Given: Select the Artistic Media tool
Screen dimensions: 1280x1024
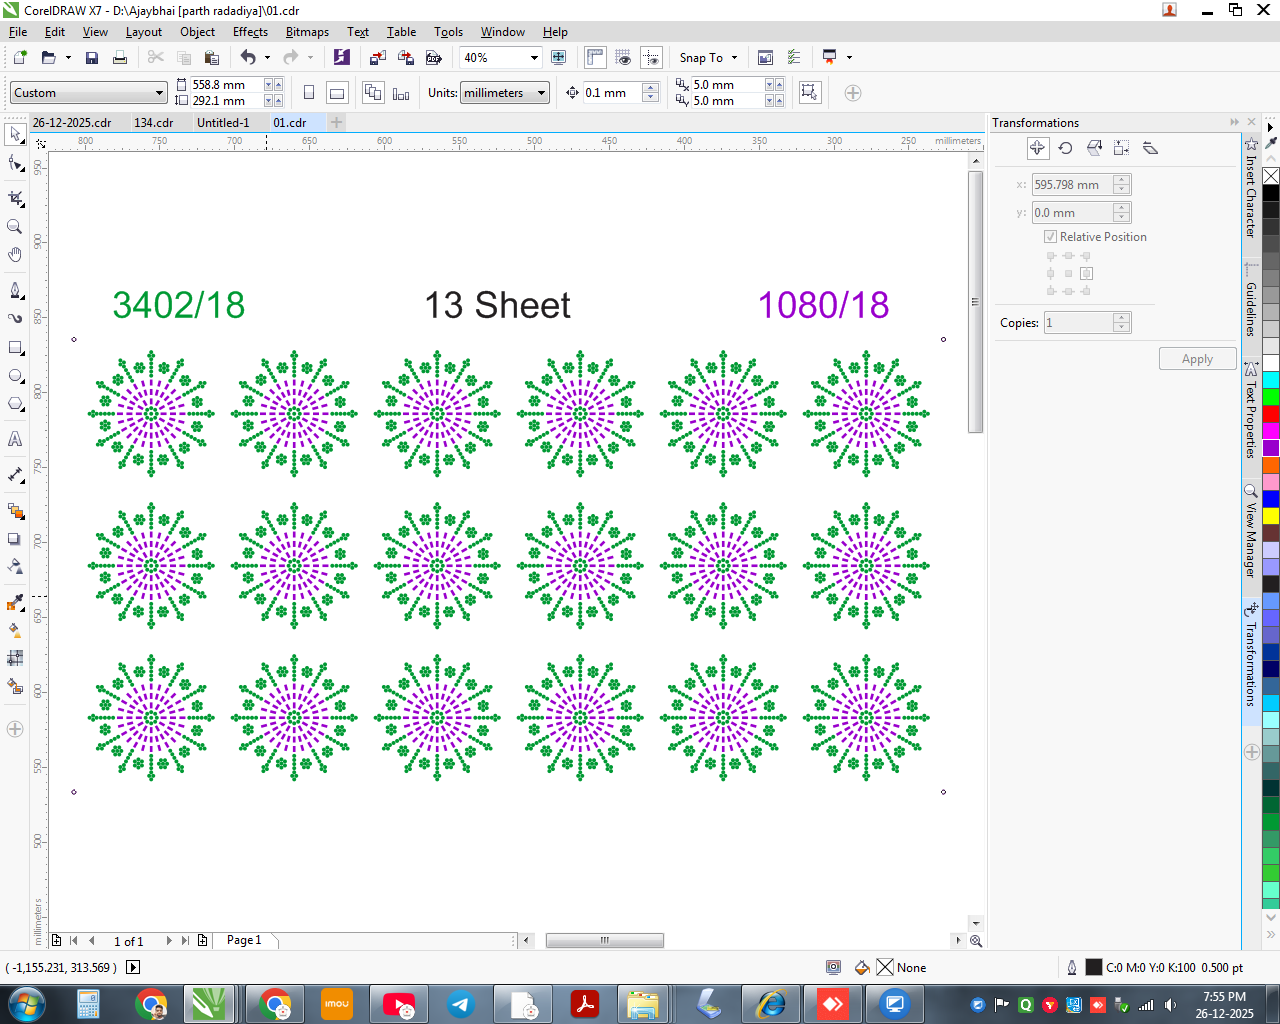Looking at the screenshot, I should click(x=15, y=319).
